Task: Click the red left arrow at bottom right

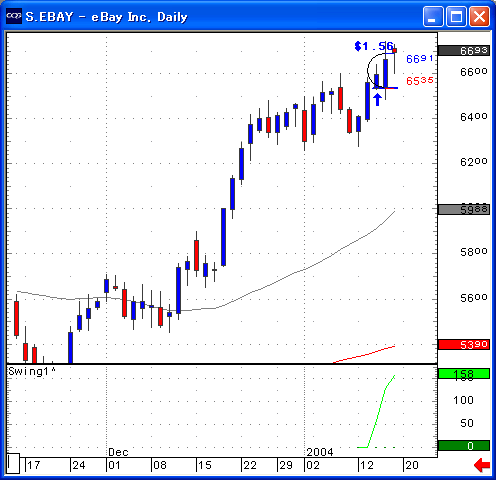Action: (482, 465)
